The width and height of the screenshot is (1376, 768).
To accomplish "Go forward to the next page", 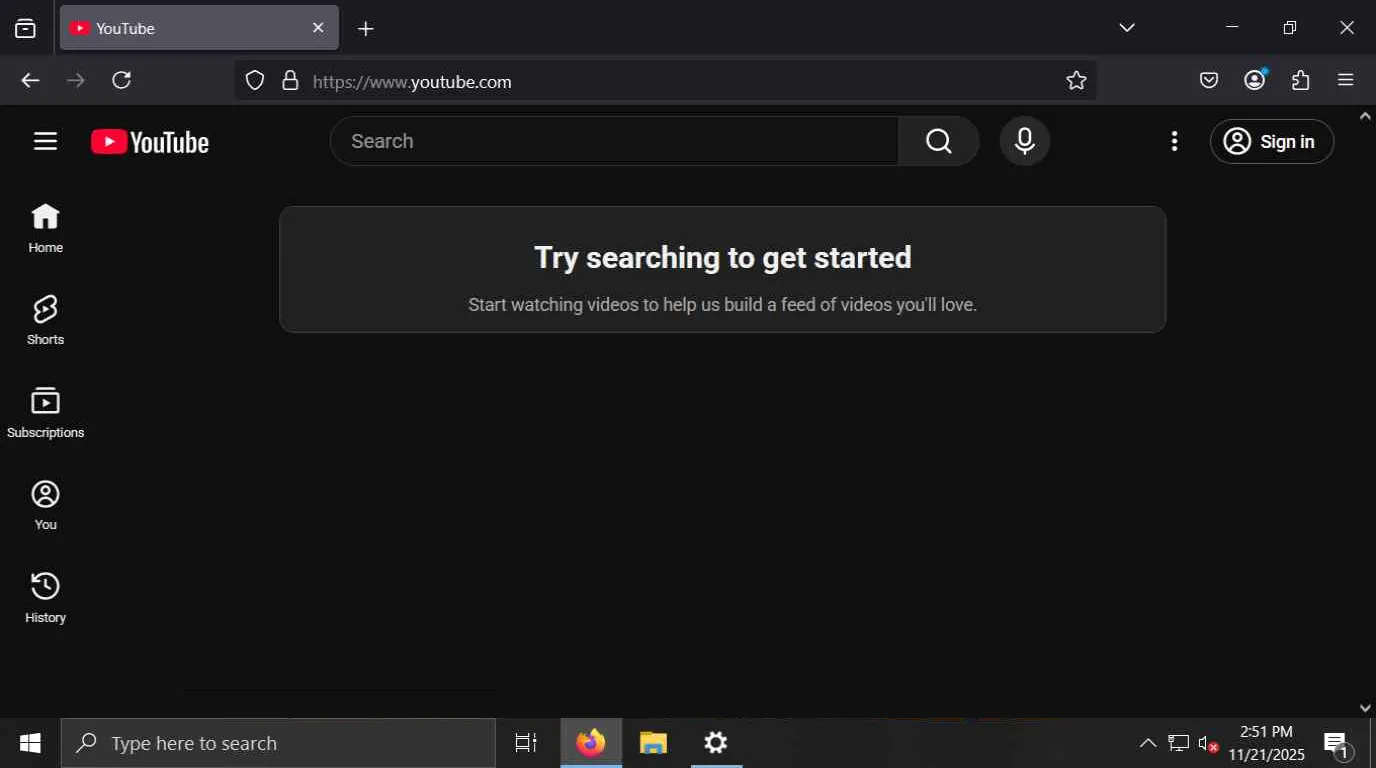I will pos(76,81).
